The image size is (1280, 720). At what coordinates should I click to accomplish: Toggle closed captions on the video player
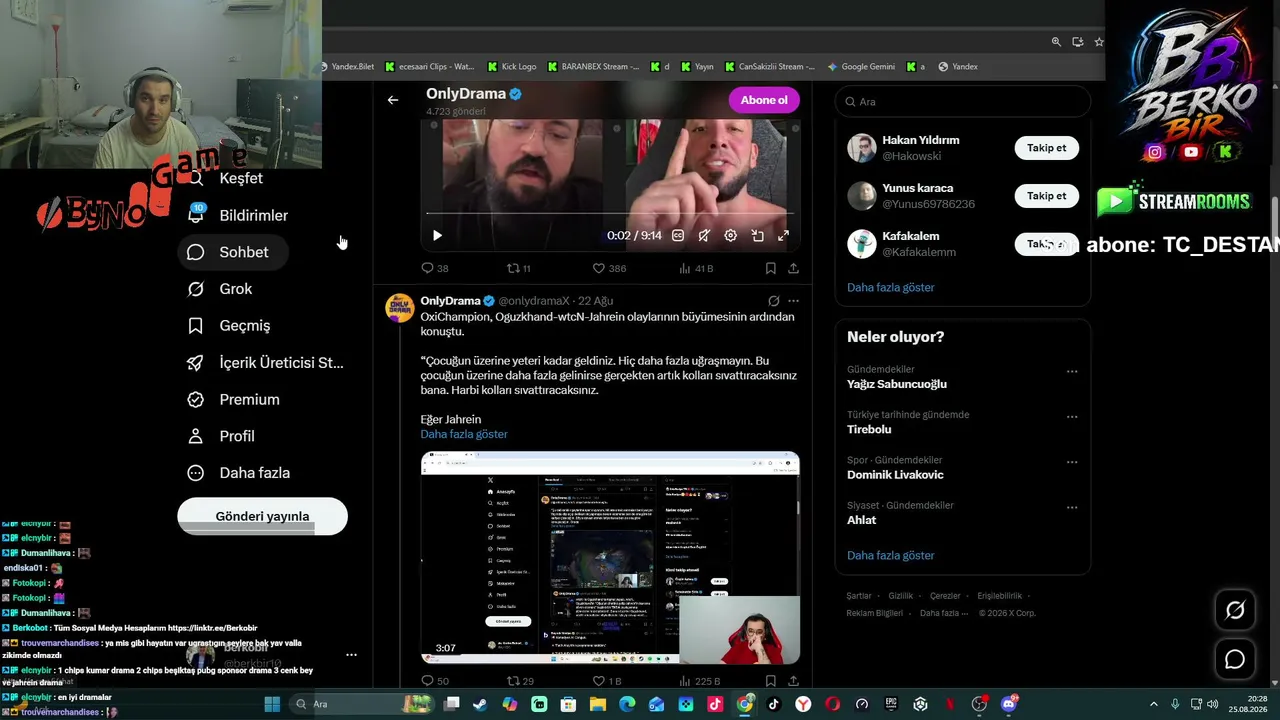678,236
